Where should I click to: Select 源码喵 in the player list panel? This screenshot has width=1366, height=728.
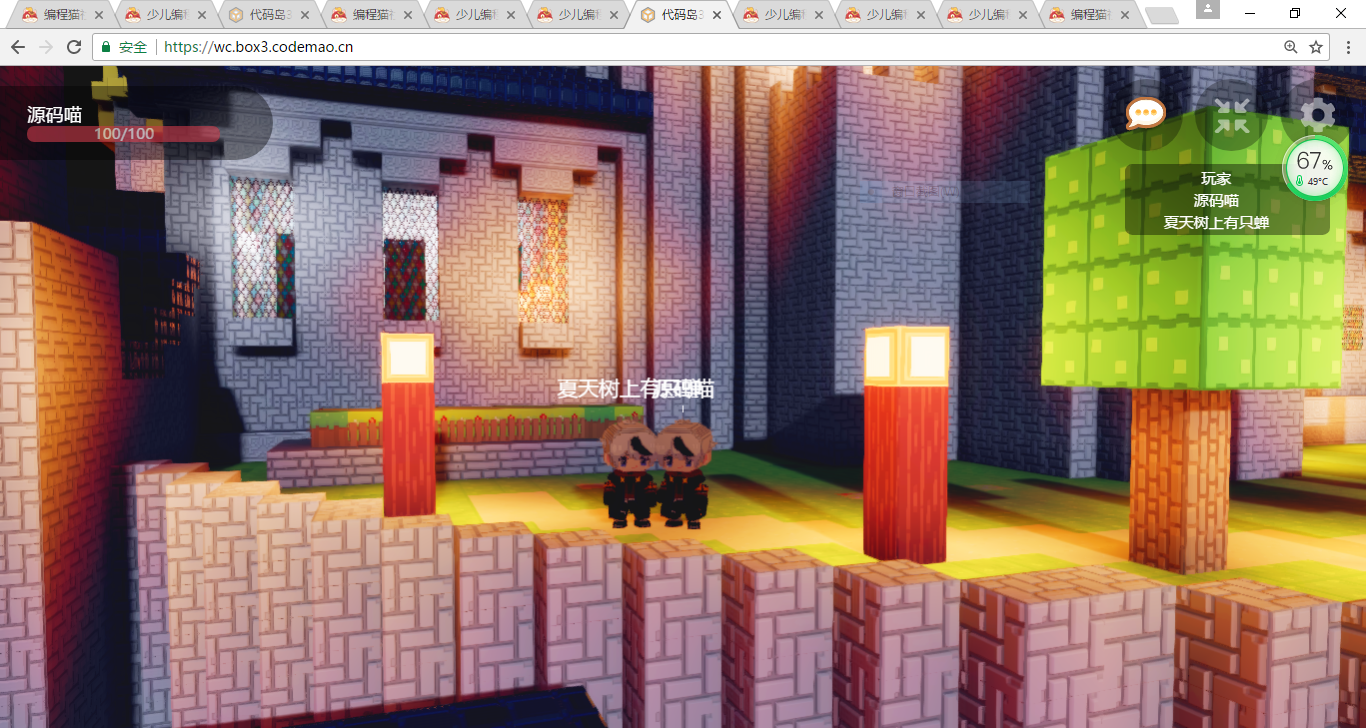click(x=1216, y=200)
